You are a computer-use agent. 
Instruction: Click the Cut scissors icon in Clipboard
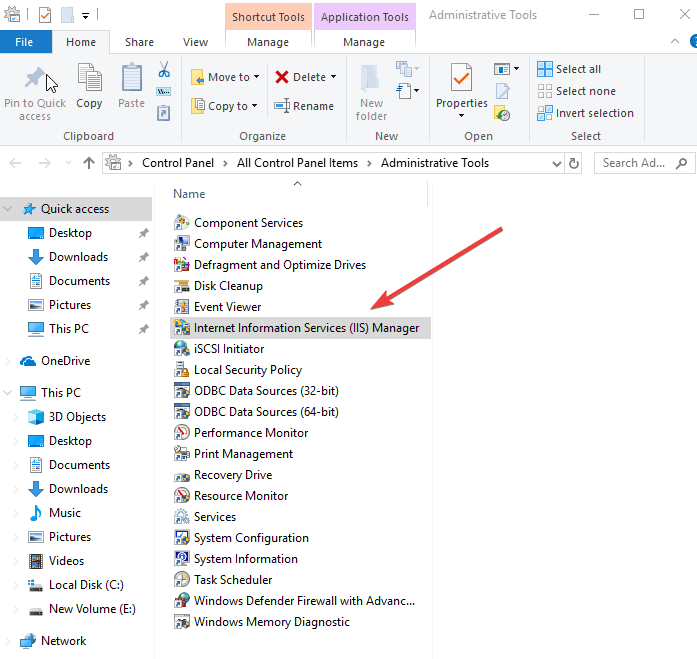(164, 70)
